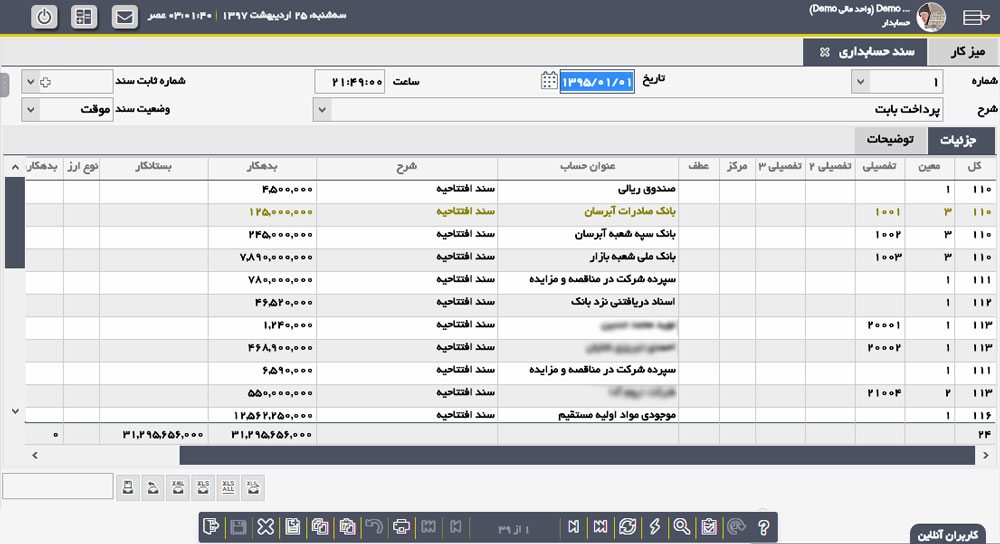Click the XLS export icon below the grid
Image resolution: width=1000 pixels, height=544 pixels.
point(203,488)
